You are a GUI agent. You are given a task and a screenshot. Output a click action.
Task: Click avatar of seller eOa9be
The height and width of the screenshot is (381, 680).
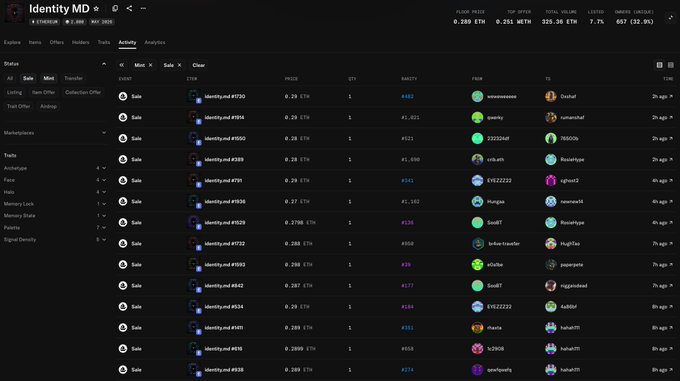(477, 264)
